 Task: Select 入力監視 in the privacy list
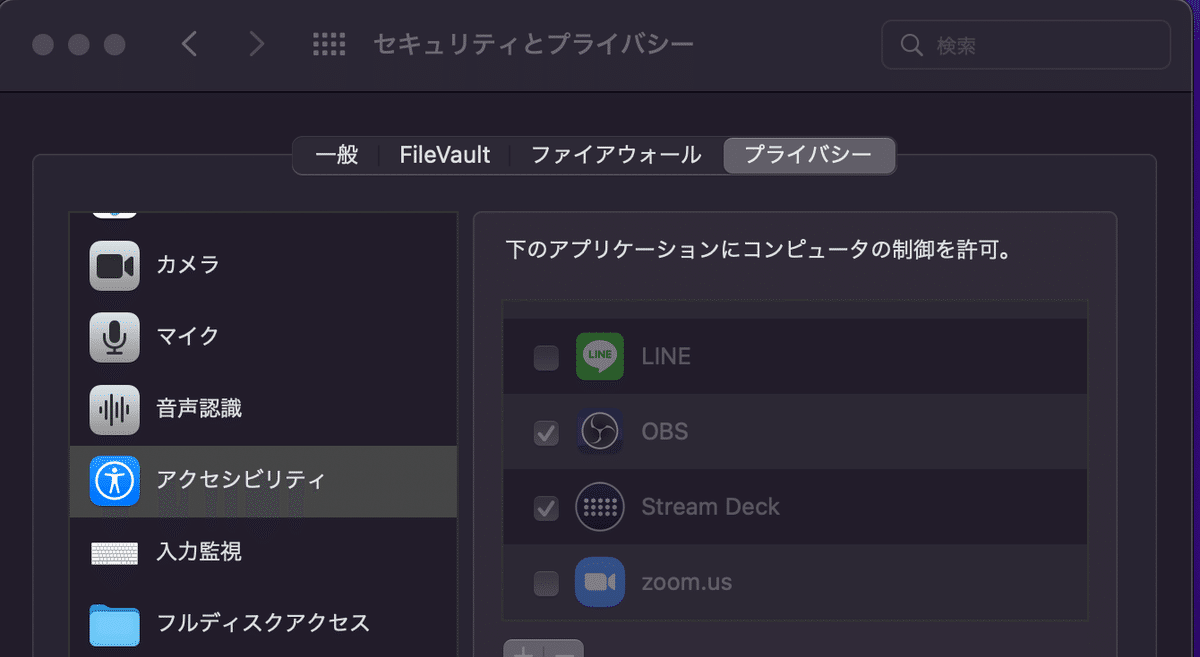click(x=263, y=553)
